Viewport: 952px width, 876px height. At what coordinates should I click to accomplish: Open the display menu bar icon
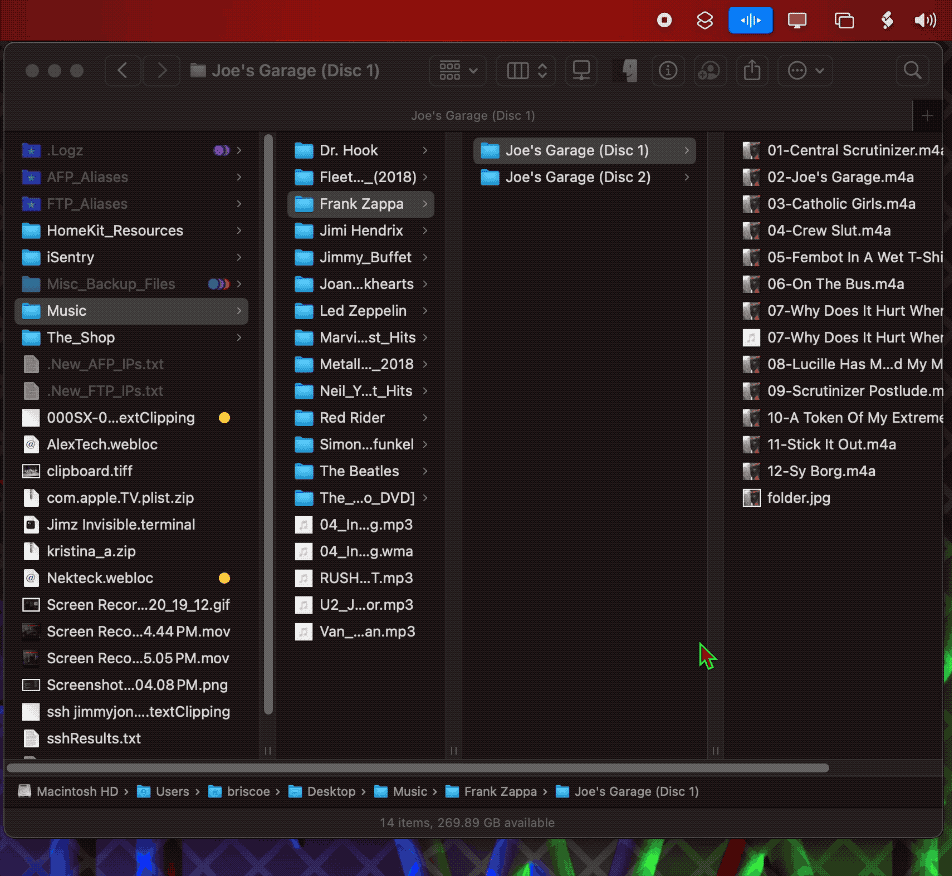click(x=797, y=20)
